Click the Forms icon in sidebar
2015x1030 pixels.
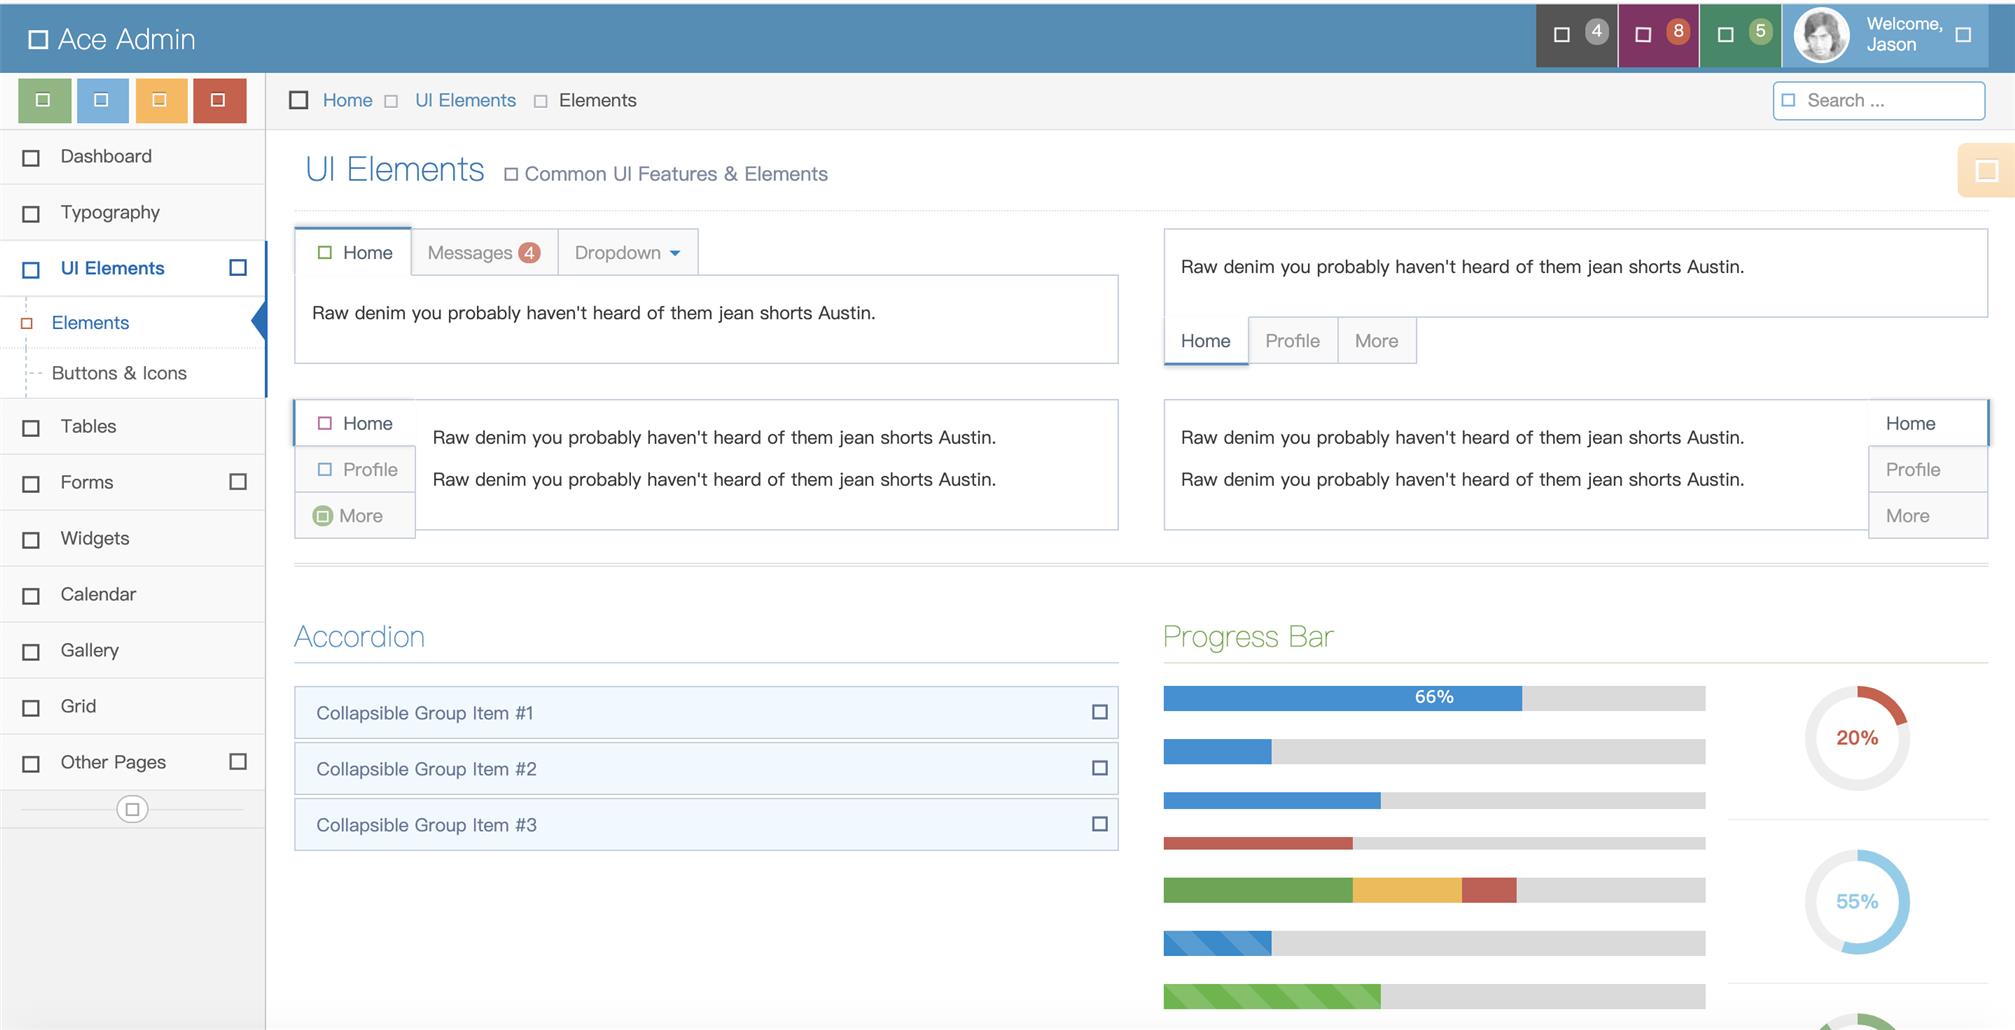31,484
